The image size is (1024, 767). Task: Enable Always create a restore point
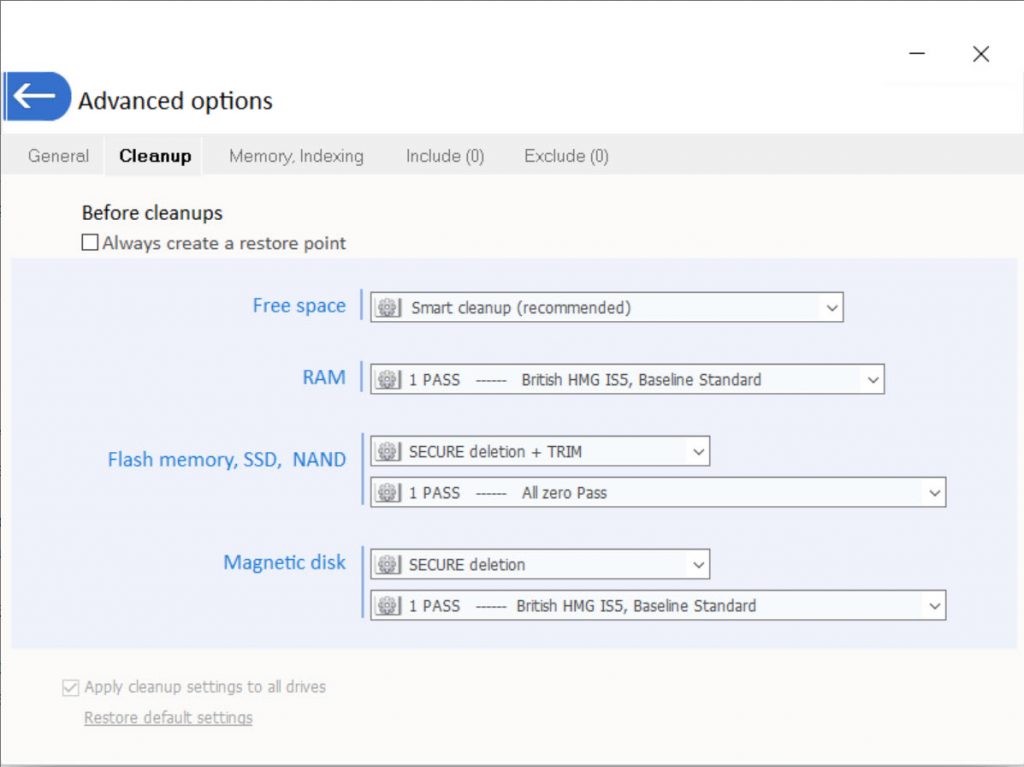pos(90,242)
